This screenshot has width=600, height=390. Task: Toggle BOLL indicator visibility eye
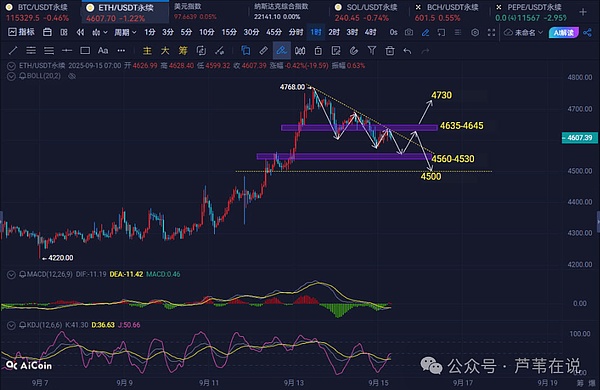point(72,76)
